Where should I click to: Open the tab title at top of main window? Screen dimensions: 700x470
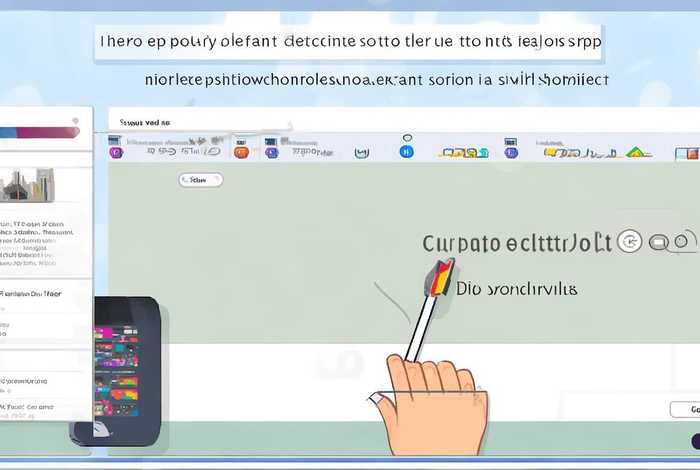tap(144, 121)
